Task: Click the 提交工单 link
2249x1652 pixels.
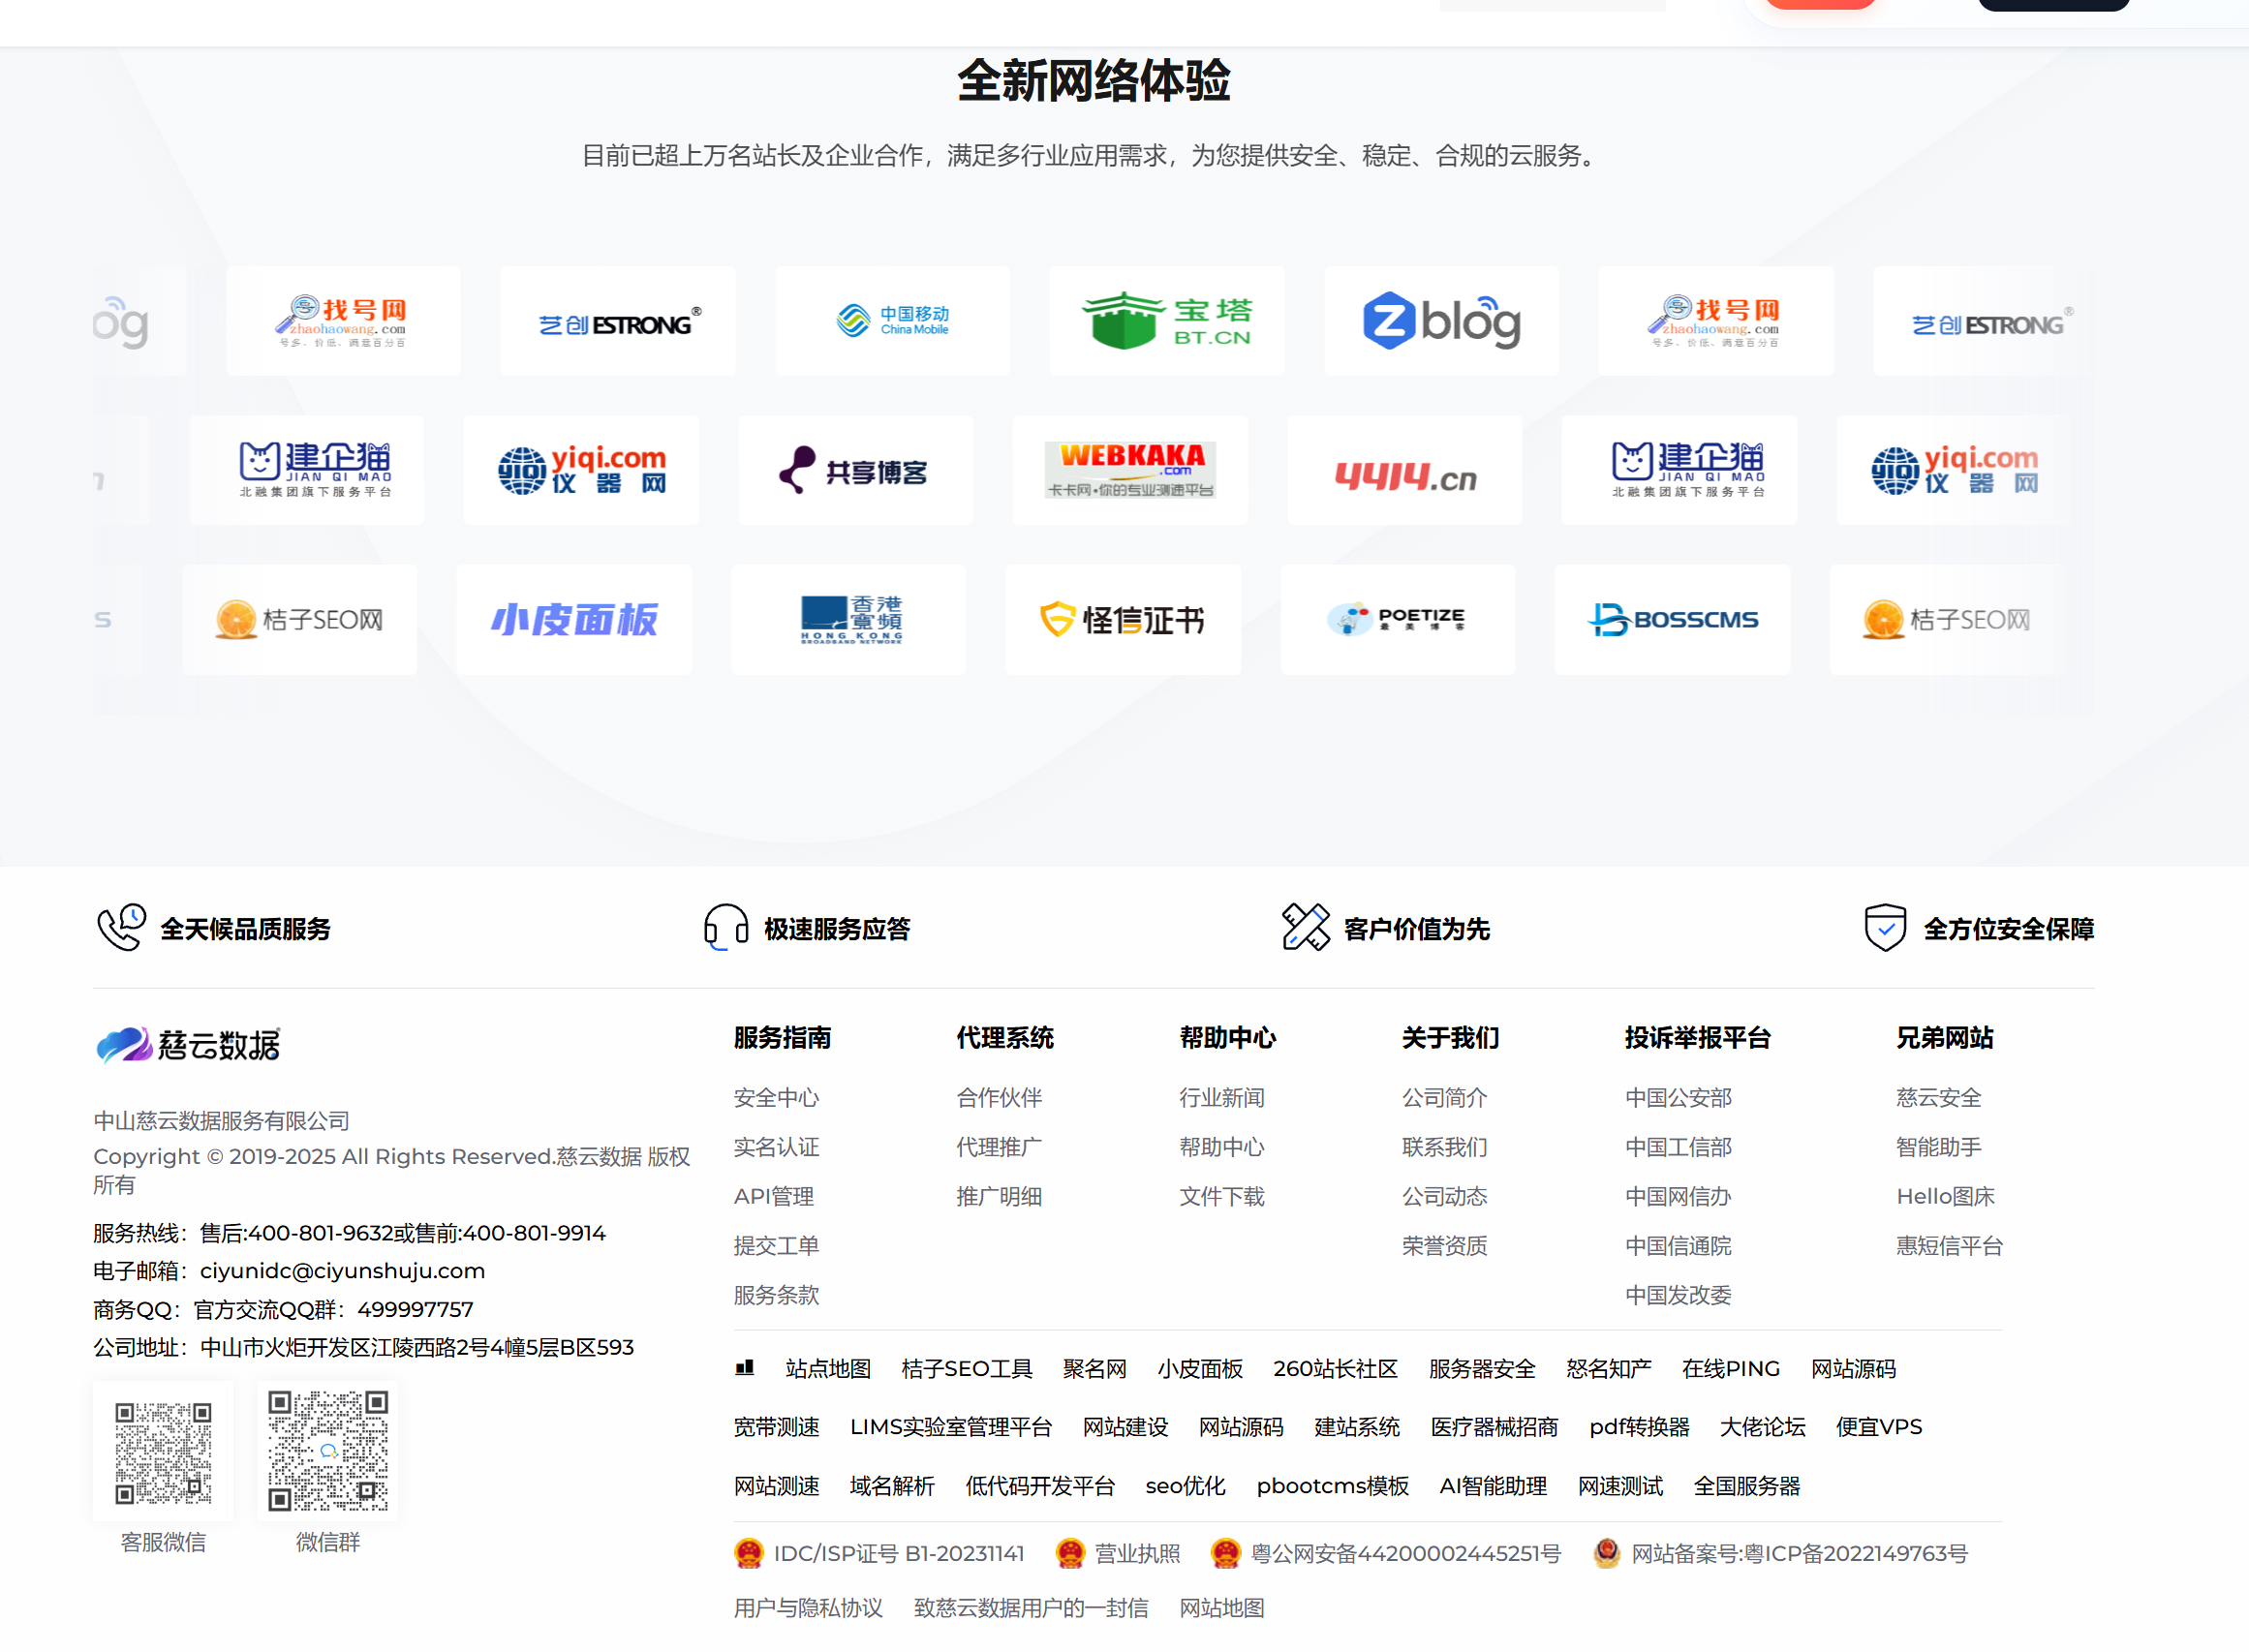Action: pyautogui.click(x=777, y=1247)
